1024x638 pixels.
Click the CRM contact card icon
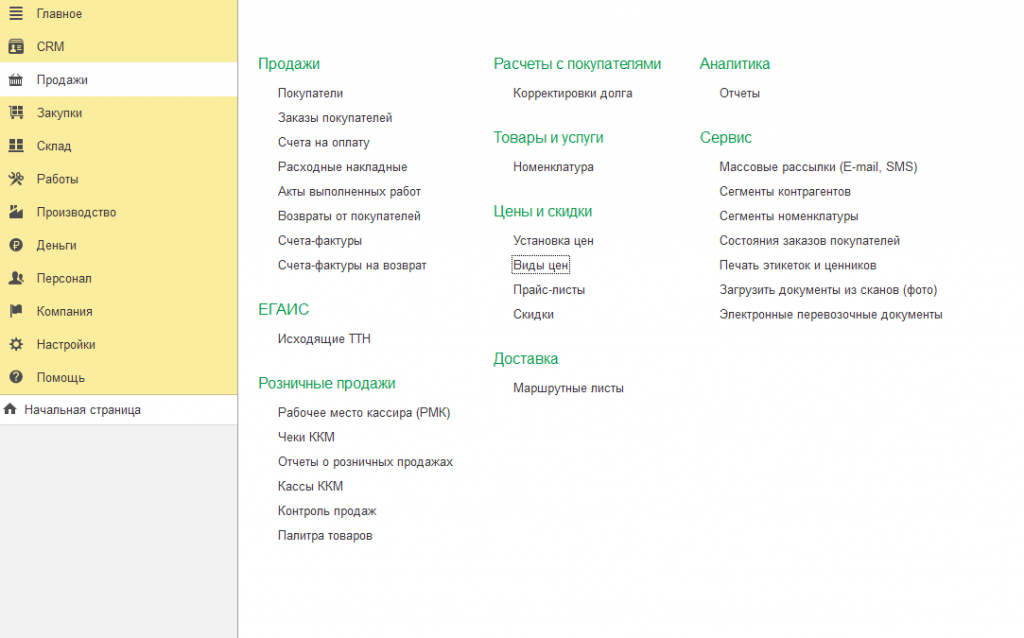click(x=16, y=46)
